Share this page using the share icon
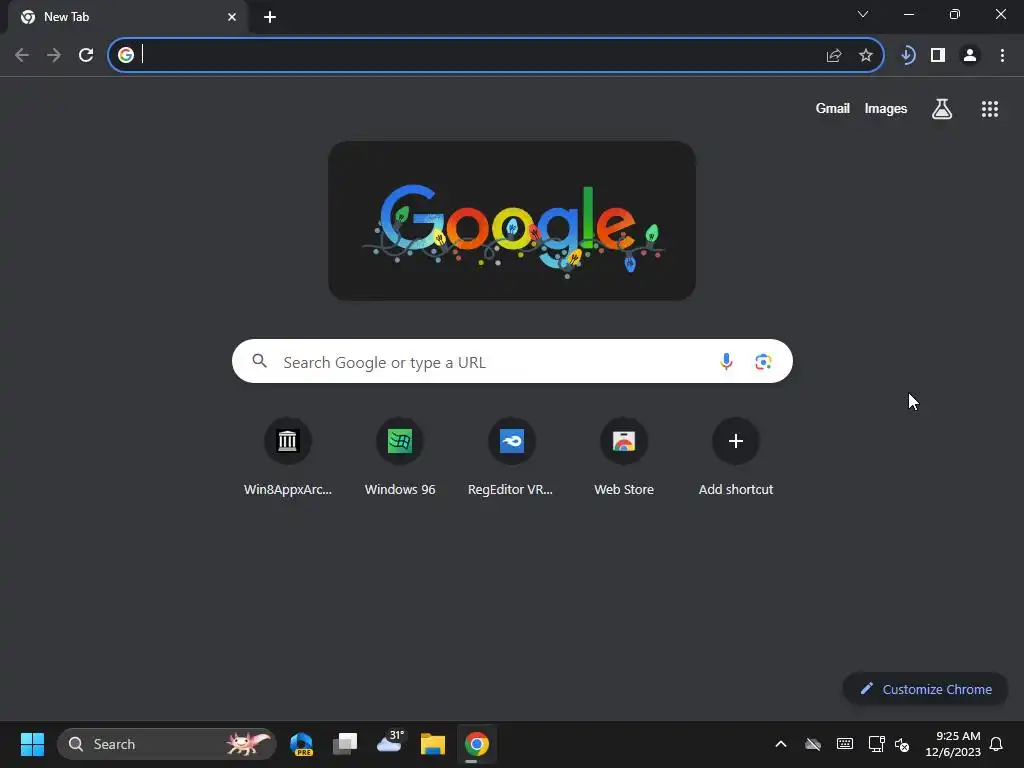This screenshot has height=768, width=1024. 834,56
